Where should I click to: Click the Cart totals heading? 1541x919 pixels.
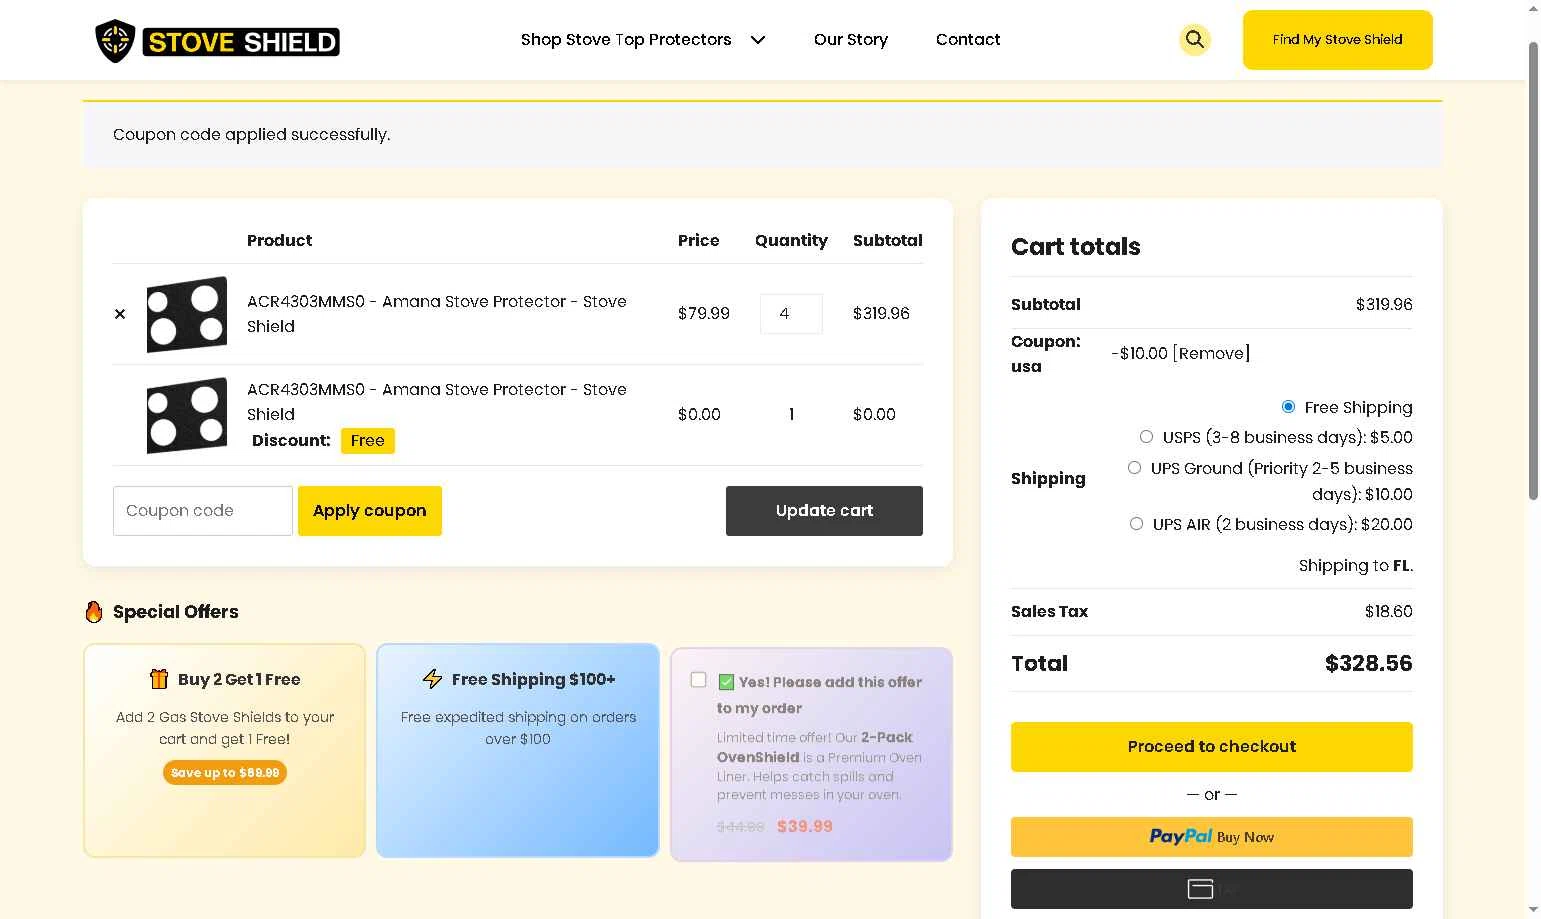pos(1076,247)
